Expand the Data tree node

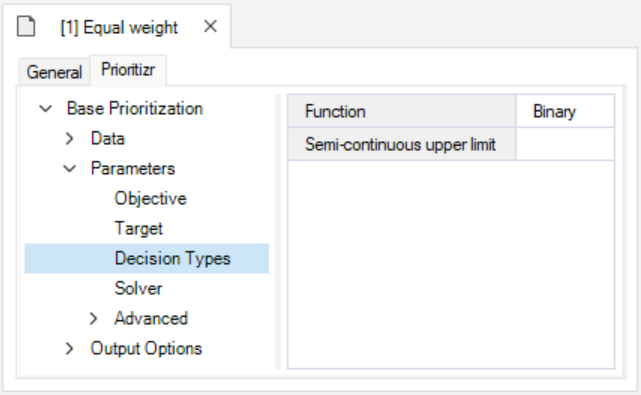coord(69,139)
